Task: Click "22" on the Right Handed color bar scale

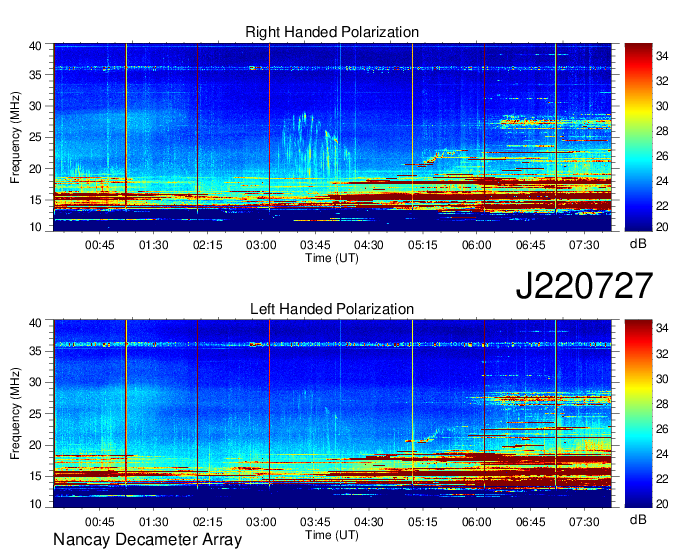Action: tap(662, 206)
